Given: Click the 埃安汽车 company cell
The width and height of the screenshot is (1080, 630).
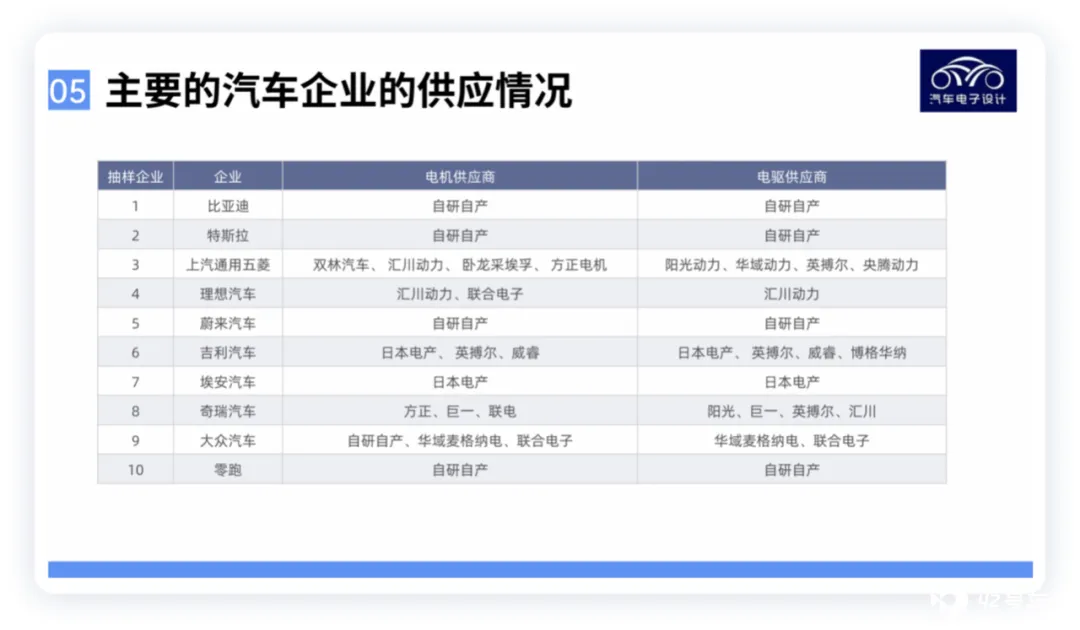Looking at the screenshot, I should tap(228, 381).
